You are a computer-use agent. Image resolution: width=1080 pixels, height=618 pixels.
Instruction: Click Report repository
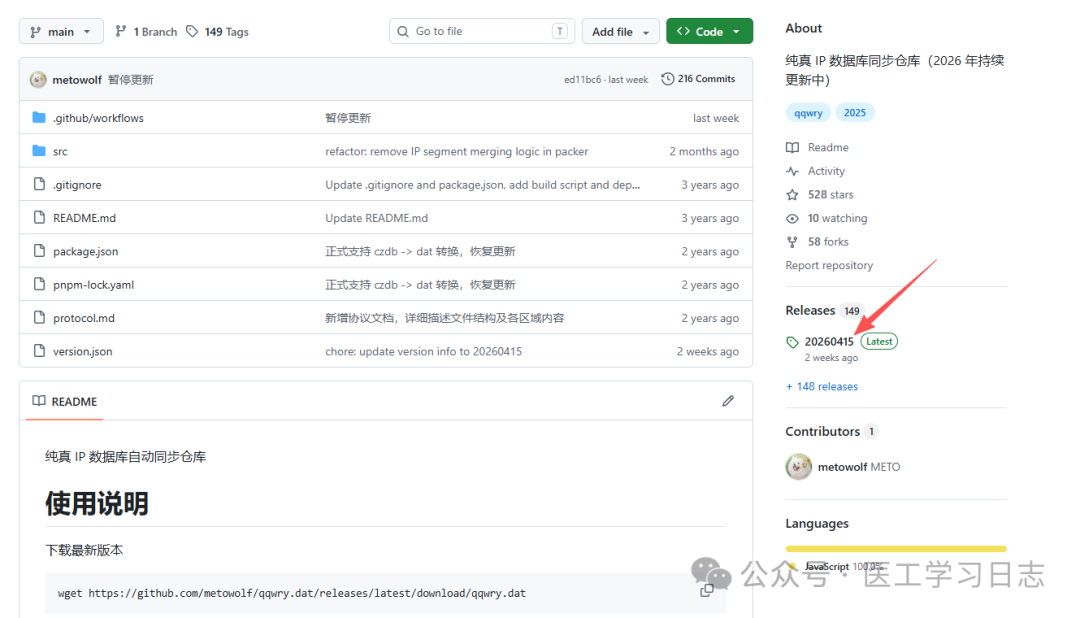pyautogui.click(x=829, y=265)
